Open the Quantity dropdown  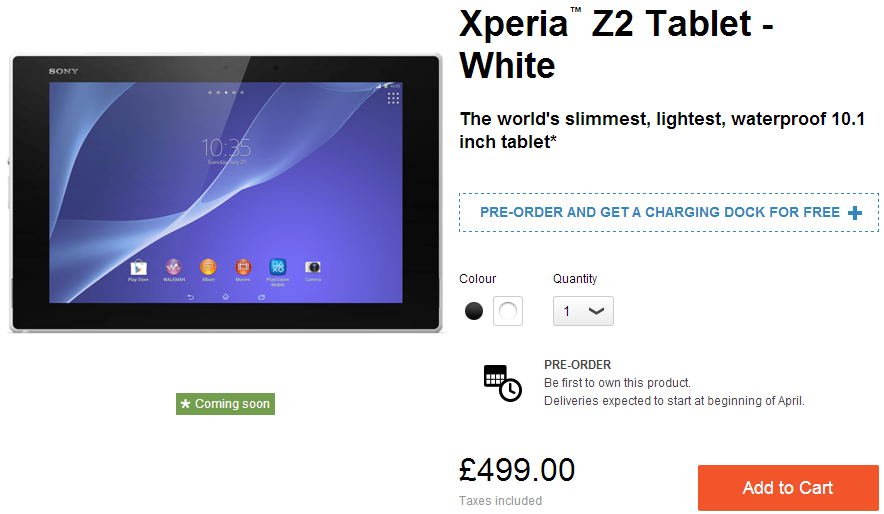[583, 311]
